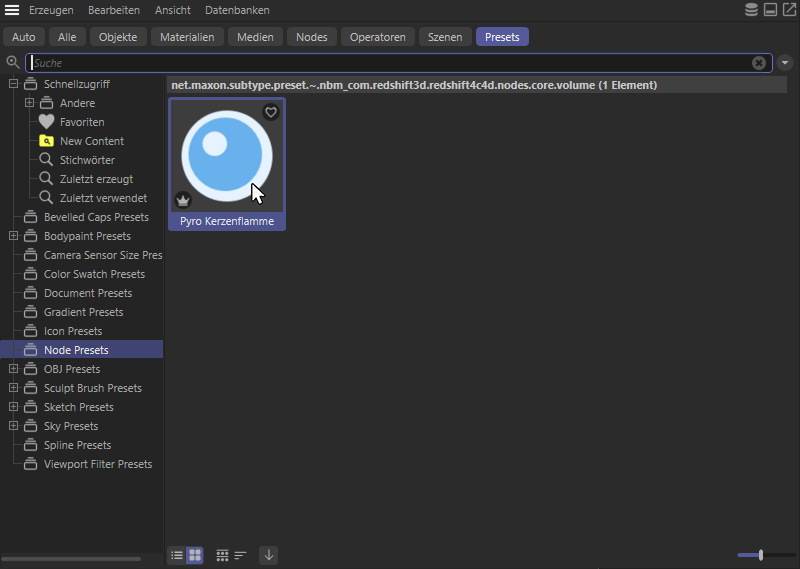The height and width of the screenshot is (569, 800).
Task: Open browser in a new window icon
Action: [789, 10]
